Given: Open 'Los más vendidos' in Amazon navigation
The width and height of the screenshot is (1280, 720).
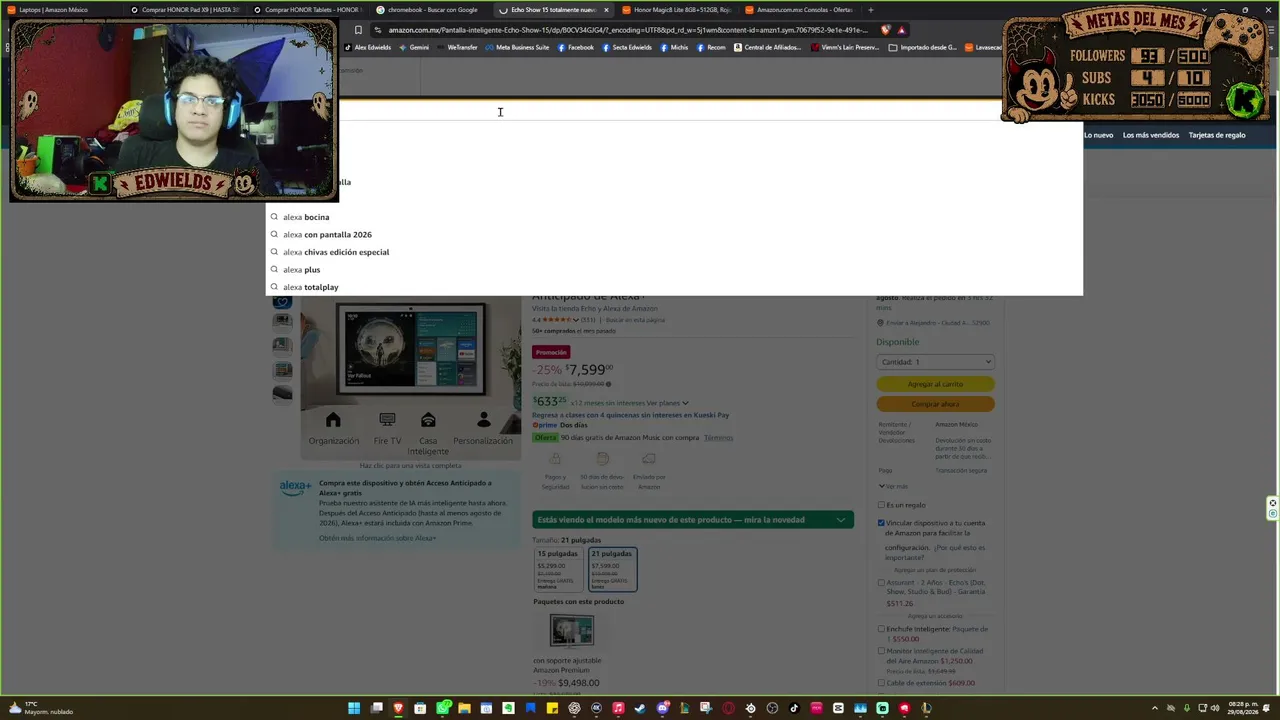Looking at the screenshot, I should [1151, 135].
